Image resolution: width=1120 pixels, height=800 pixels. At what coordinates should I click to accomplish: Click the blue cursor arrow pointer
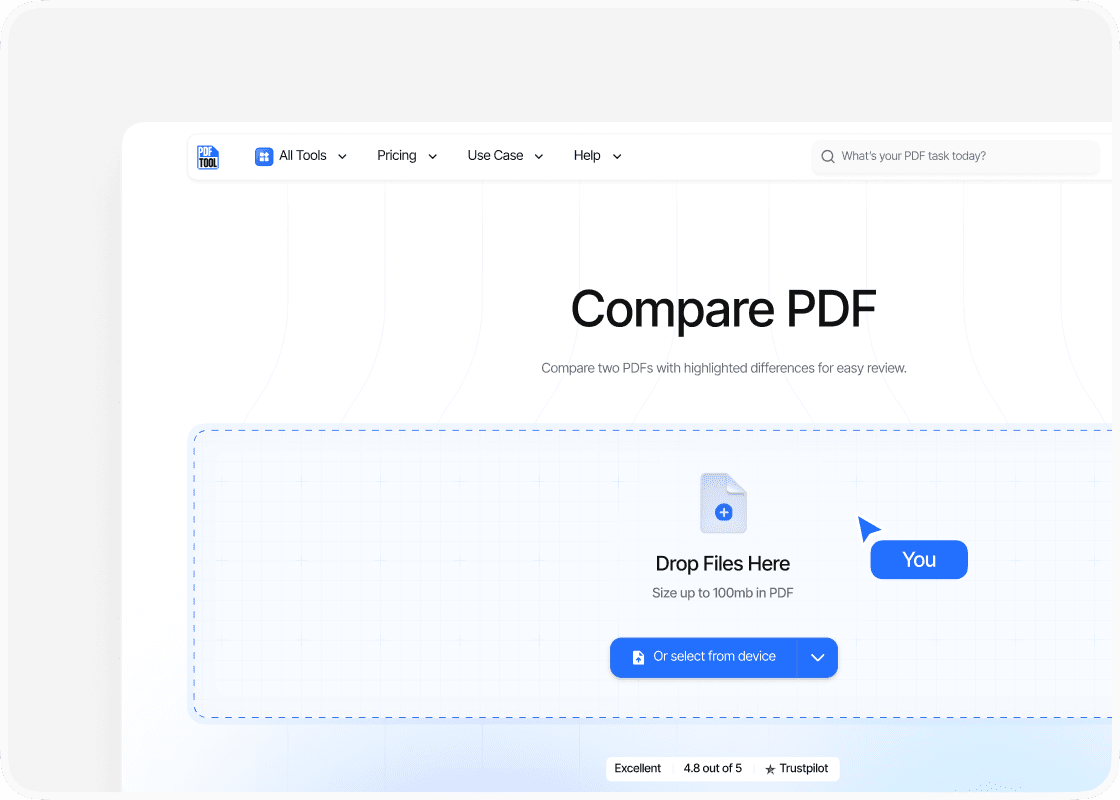(868, 528)
